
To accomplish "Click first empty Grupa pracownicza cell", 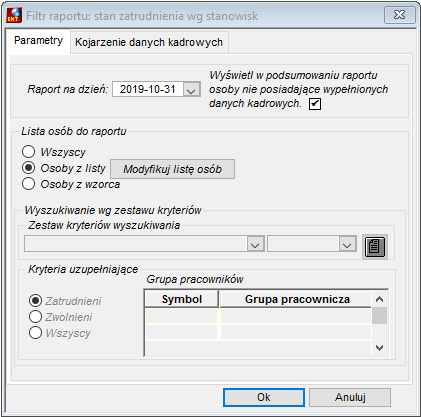I will [296, 316].
